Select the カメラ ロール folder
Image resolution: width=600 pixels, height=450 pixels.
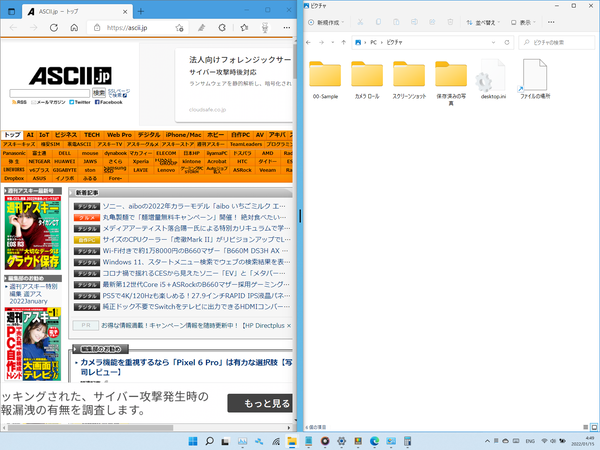(x=367, y=80)
